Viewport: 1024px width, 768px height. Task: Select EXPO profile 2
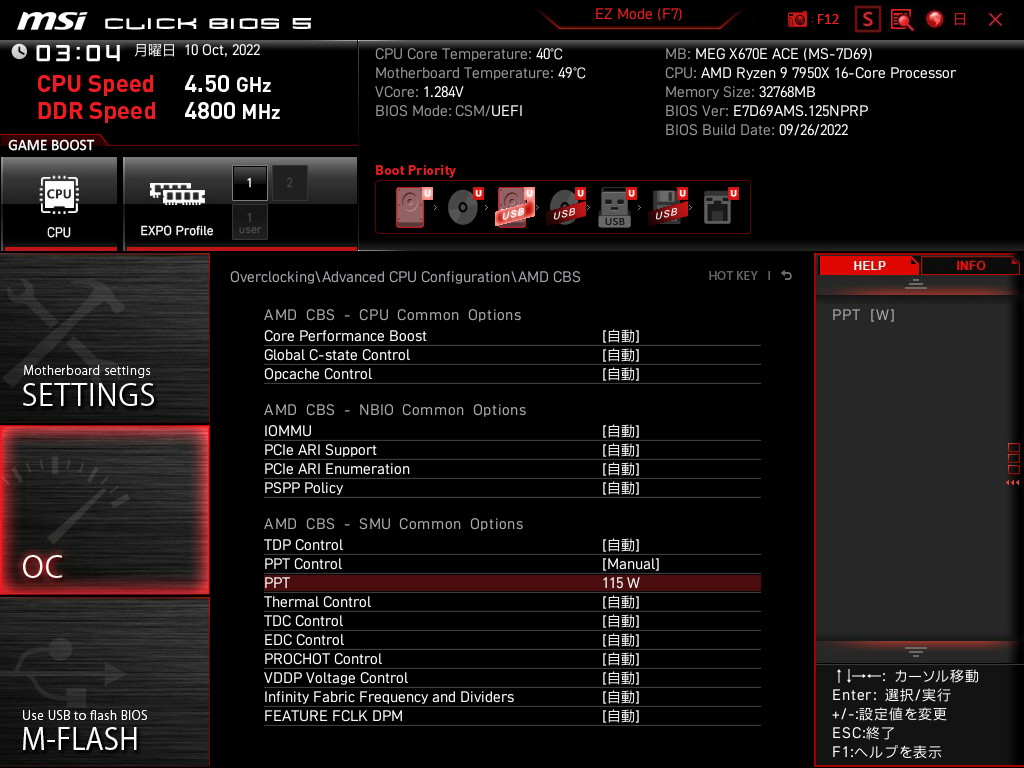pos(289,183)
